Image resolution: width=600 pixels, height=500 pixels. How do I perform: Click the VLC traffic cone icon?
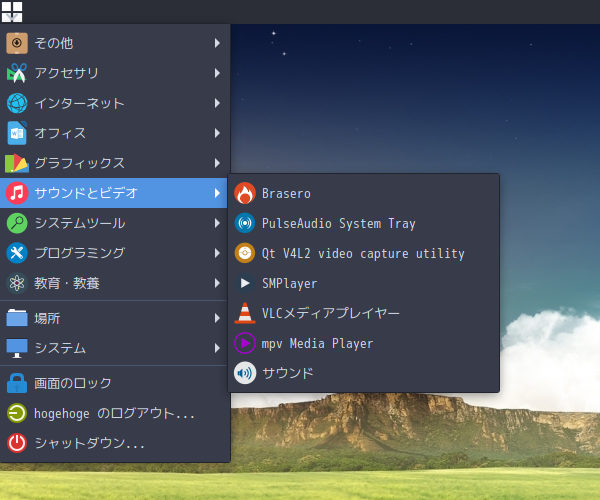click(245, 313)
